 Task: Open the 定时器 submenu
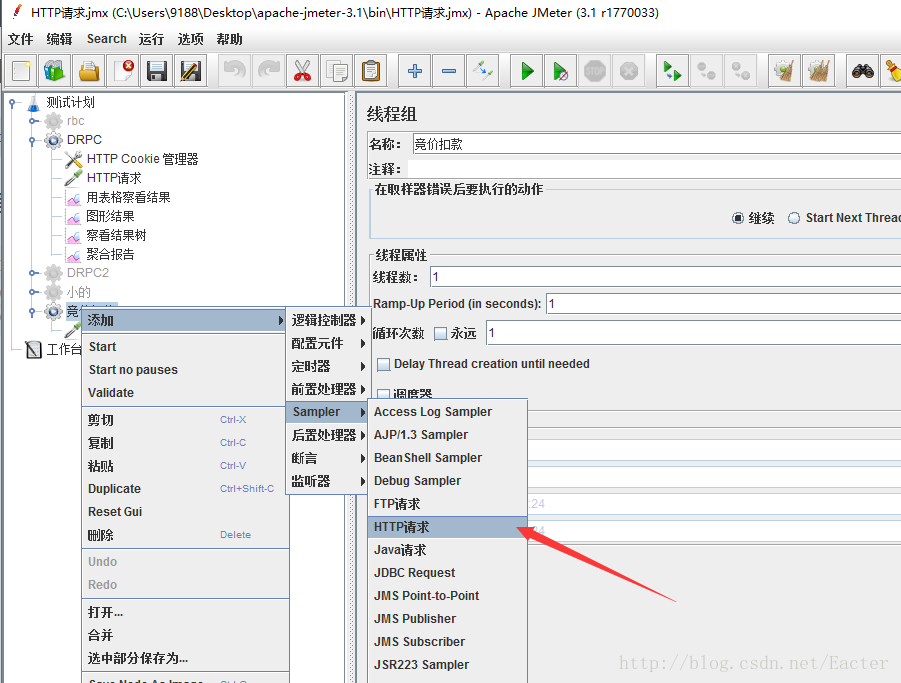[x=328, y=366]
